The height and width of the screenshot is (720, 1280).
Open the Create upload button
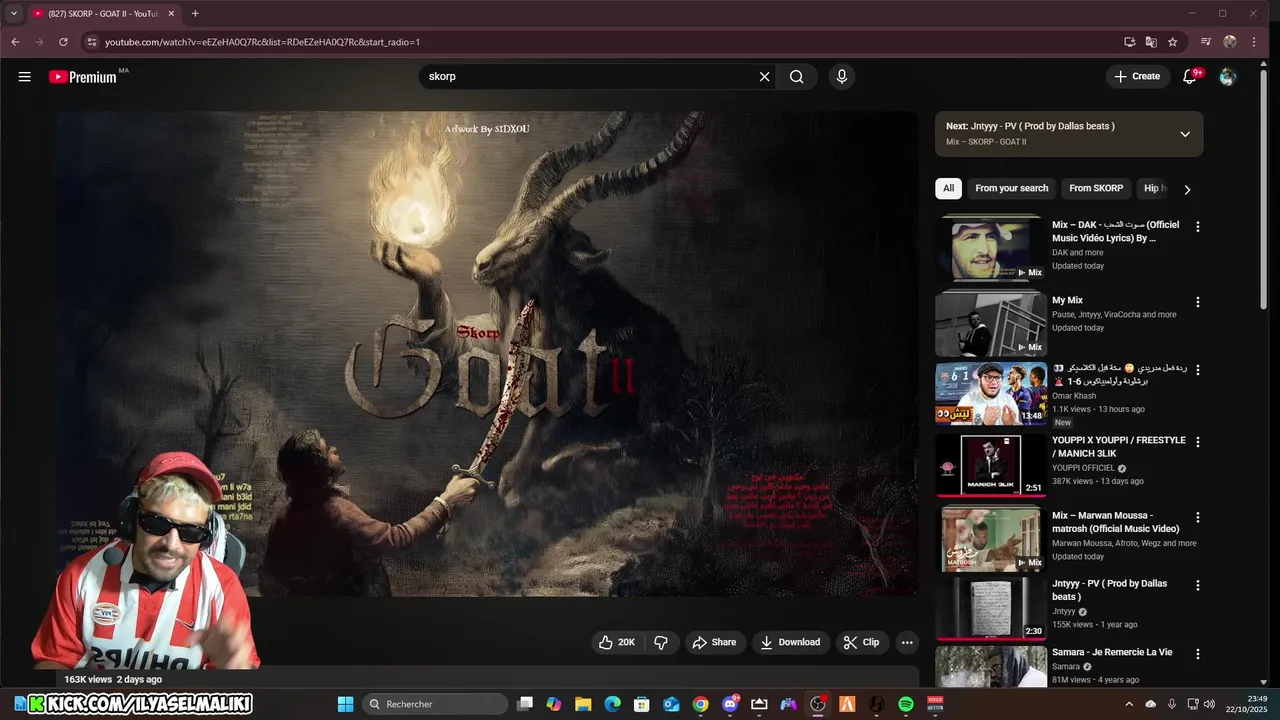(1137, 77)
